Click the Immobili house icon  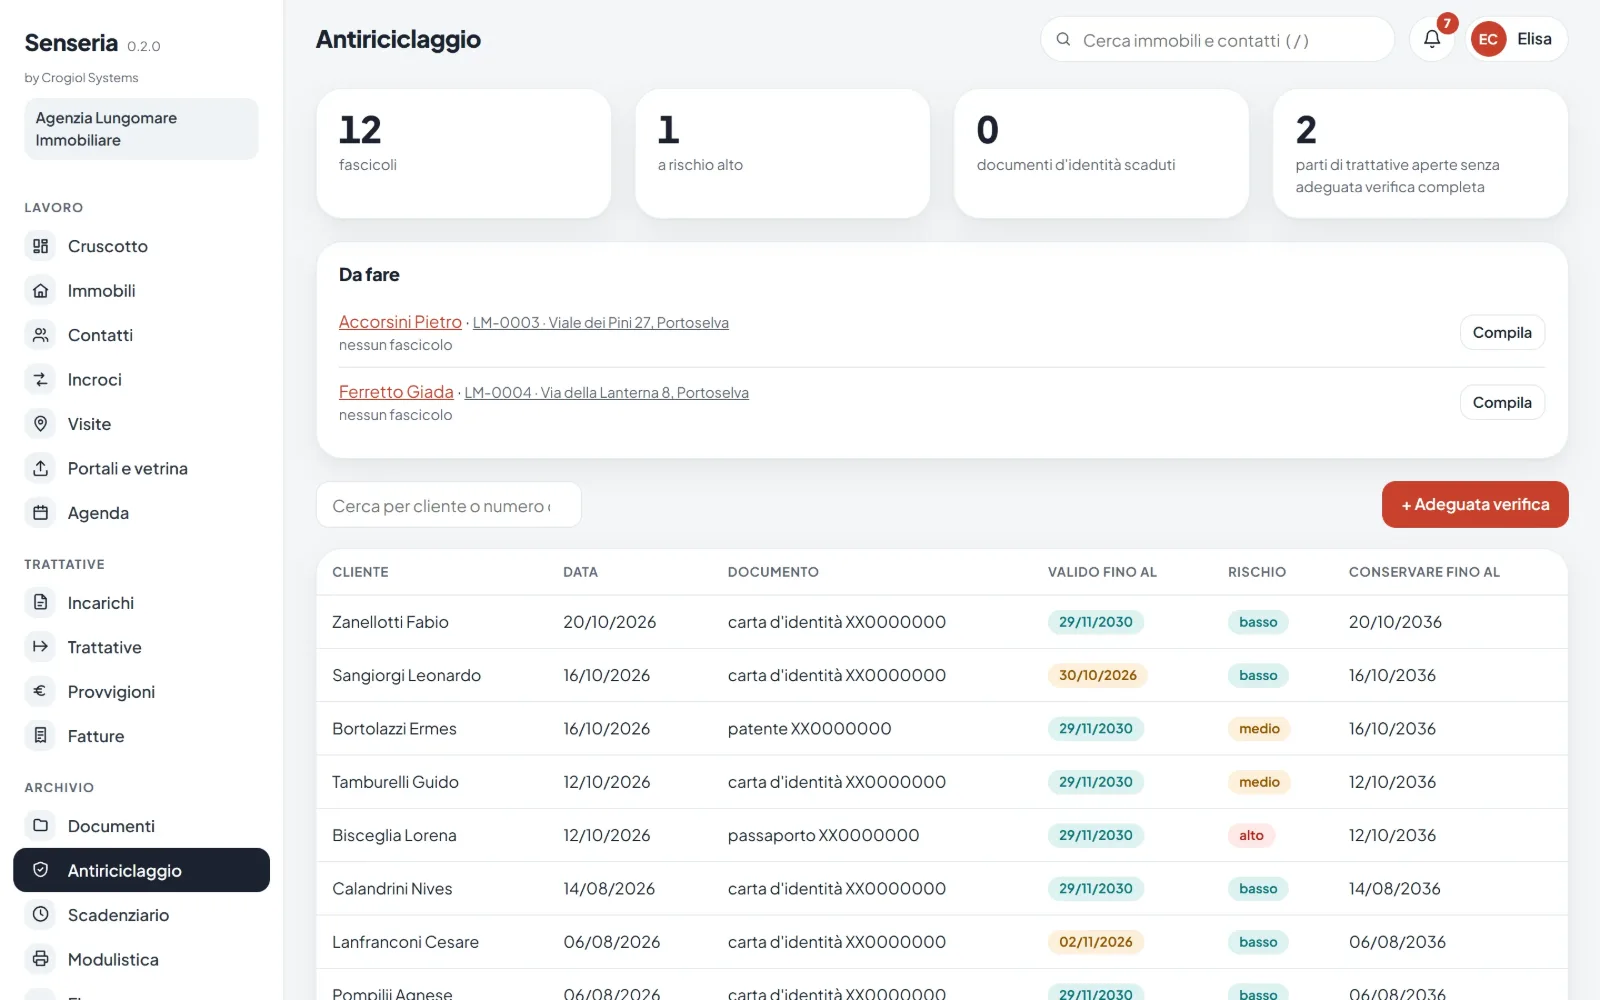[x=40, y=291]
